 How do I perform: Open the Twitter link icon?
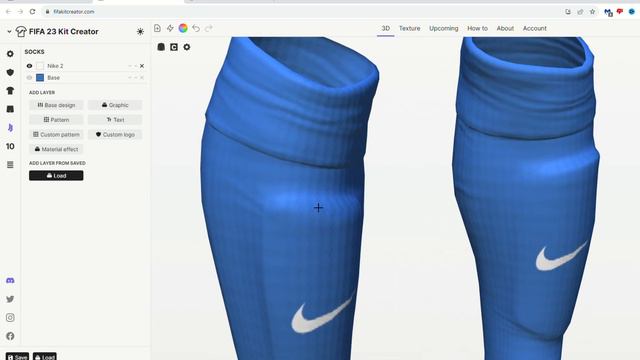coord(10,299)
